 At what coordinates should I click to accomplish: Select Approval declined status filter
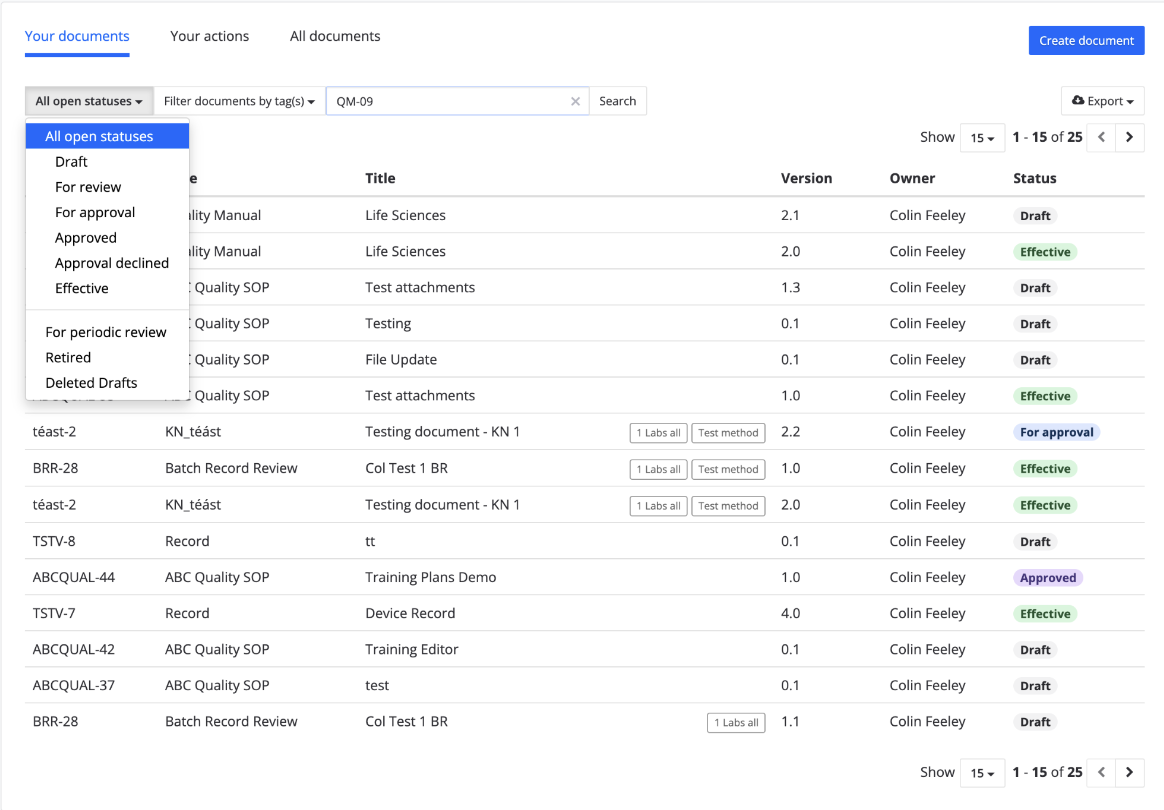(x=112, y=263)
